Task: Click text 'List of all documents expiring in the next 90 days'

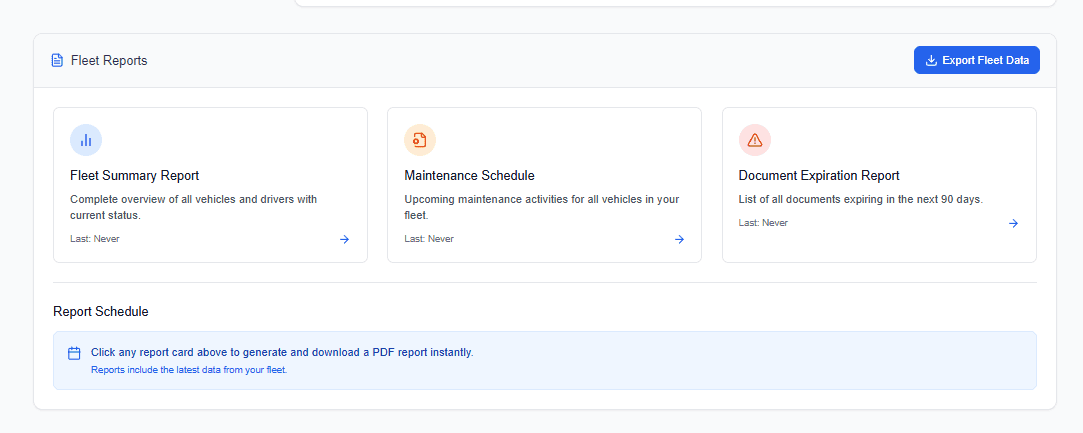Action: click(x=859, y=199)
